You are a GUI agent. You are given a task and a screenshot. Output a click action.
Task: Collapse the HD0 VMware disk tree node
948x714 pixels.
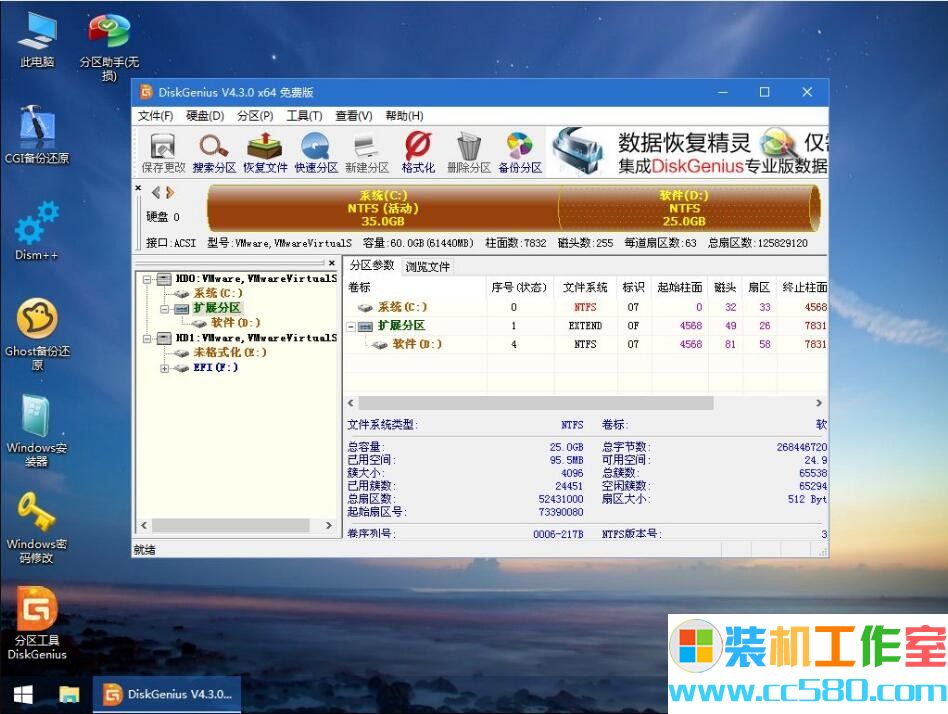147,279
